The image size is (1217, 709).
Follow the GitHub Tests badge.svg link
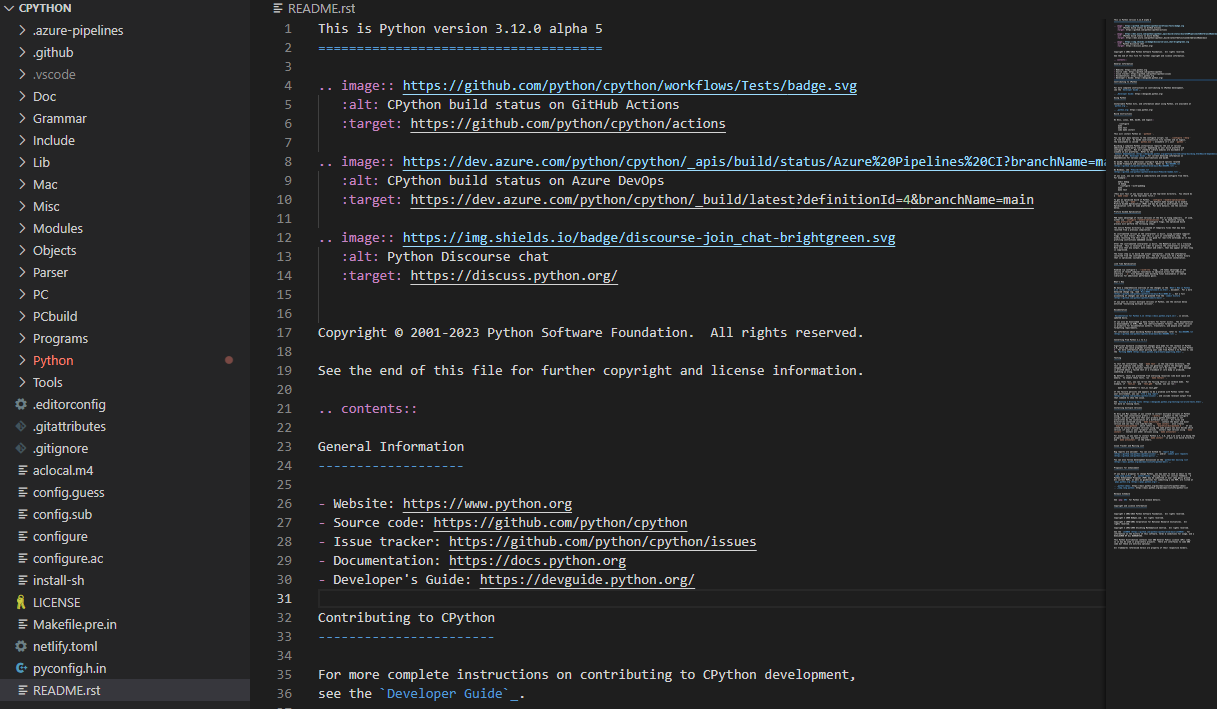click(629, 86)
